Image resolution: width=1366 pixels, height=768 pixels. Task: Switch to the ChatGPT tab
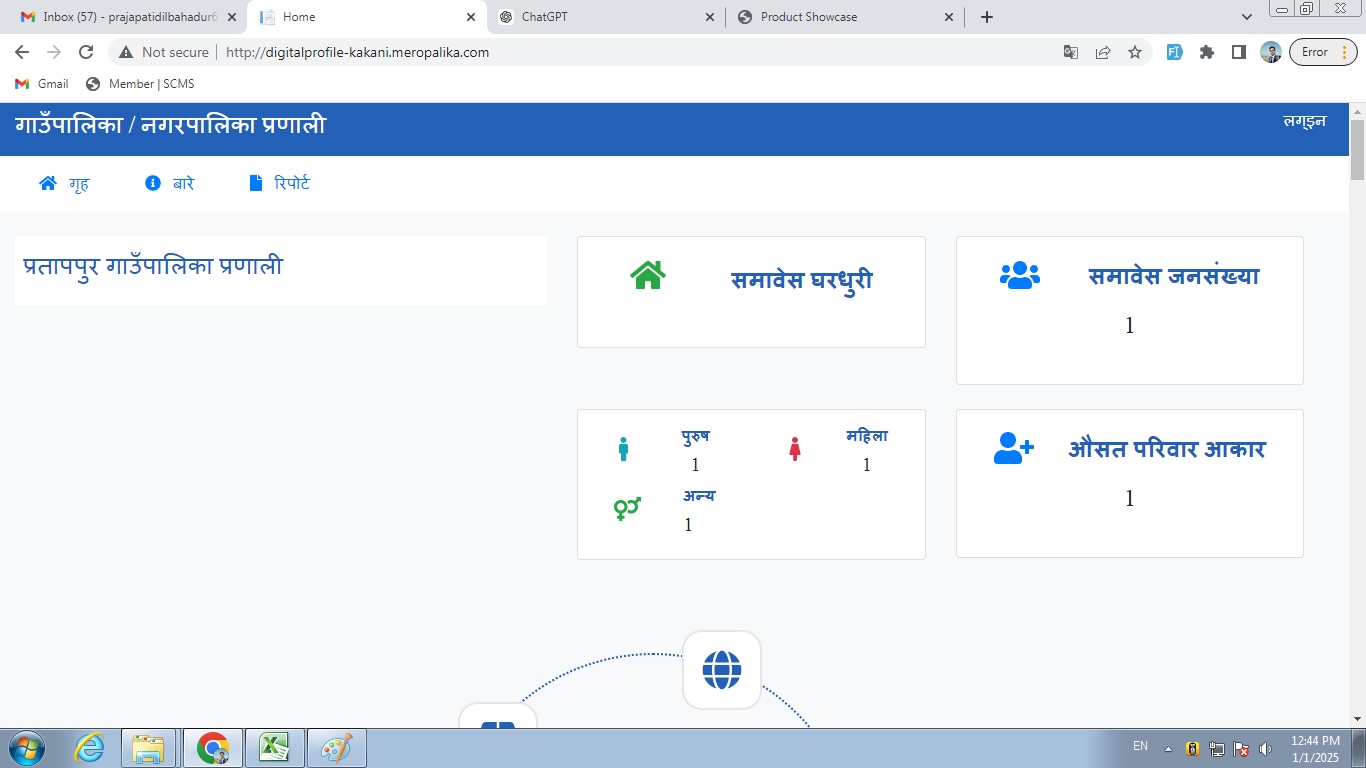coord(605,17)
